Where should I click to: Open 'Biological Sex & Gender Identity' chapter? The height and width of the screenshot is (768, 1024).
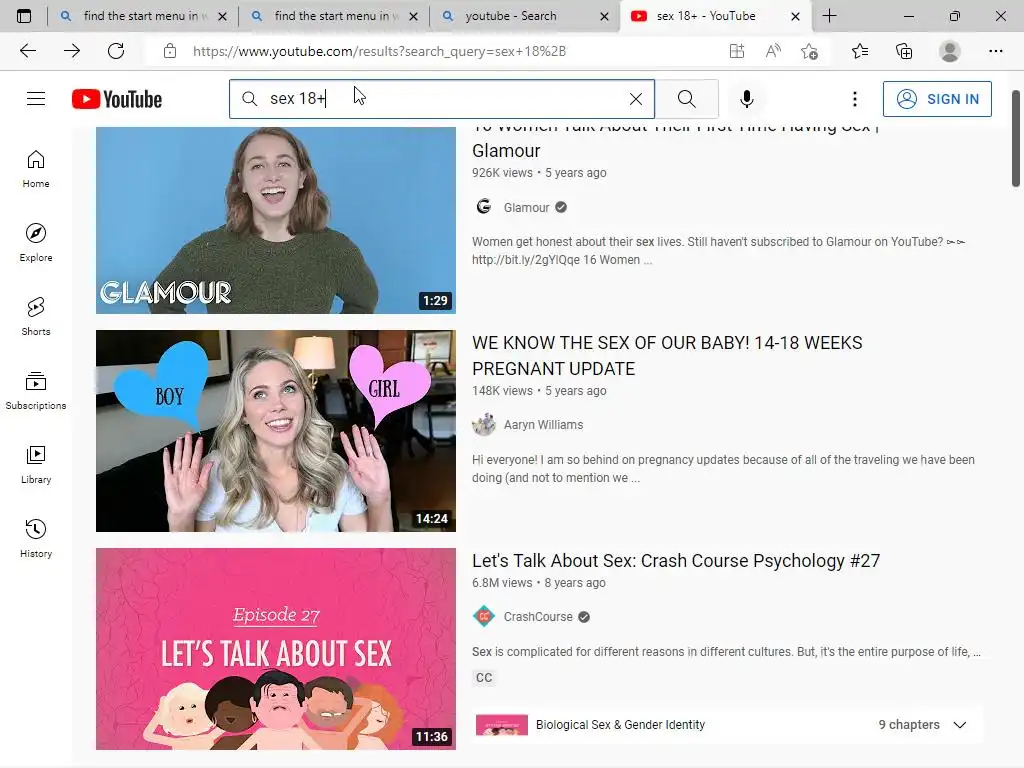[620, 725]
